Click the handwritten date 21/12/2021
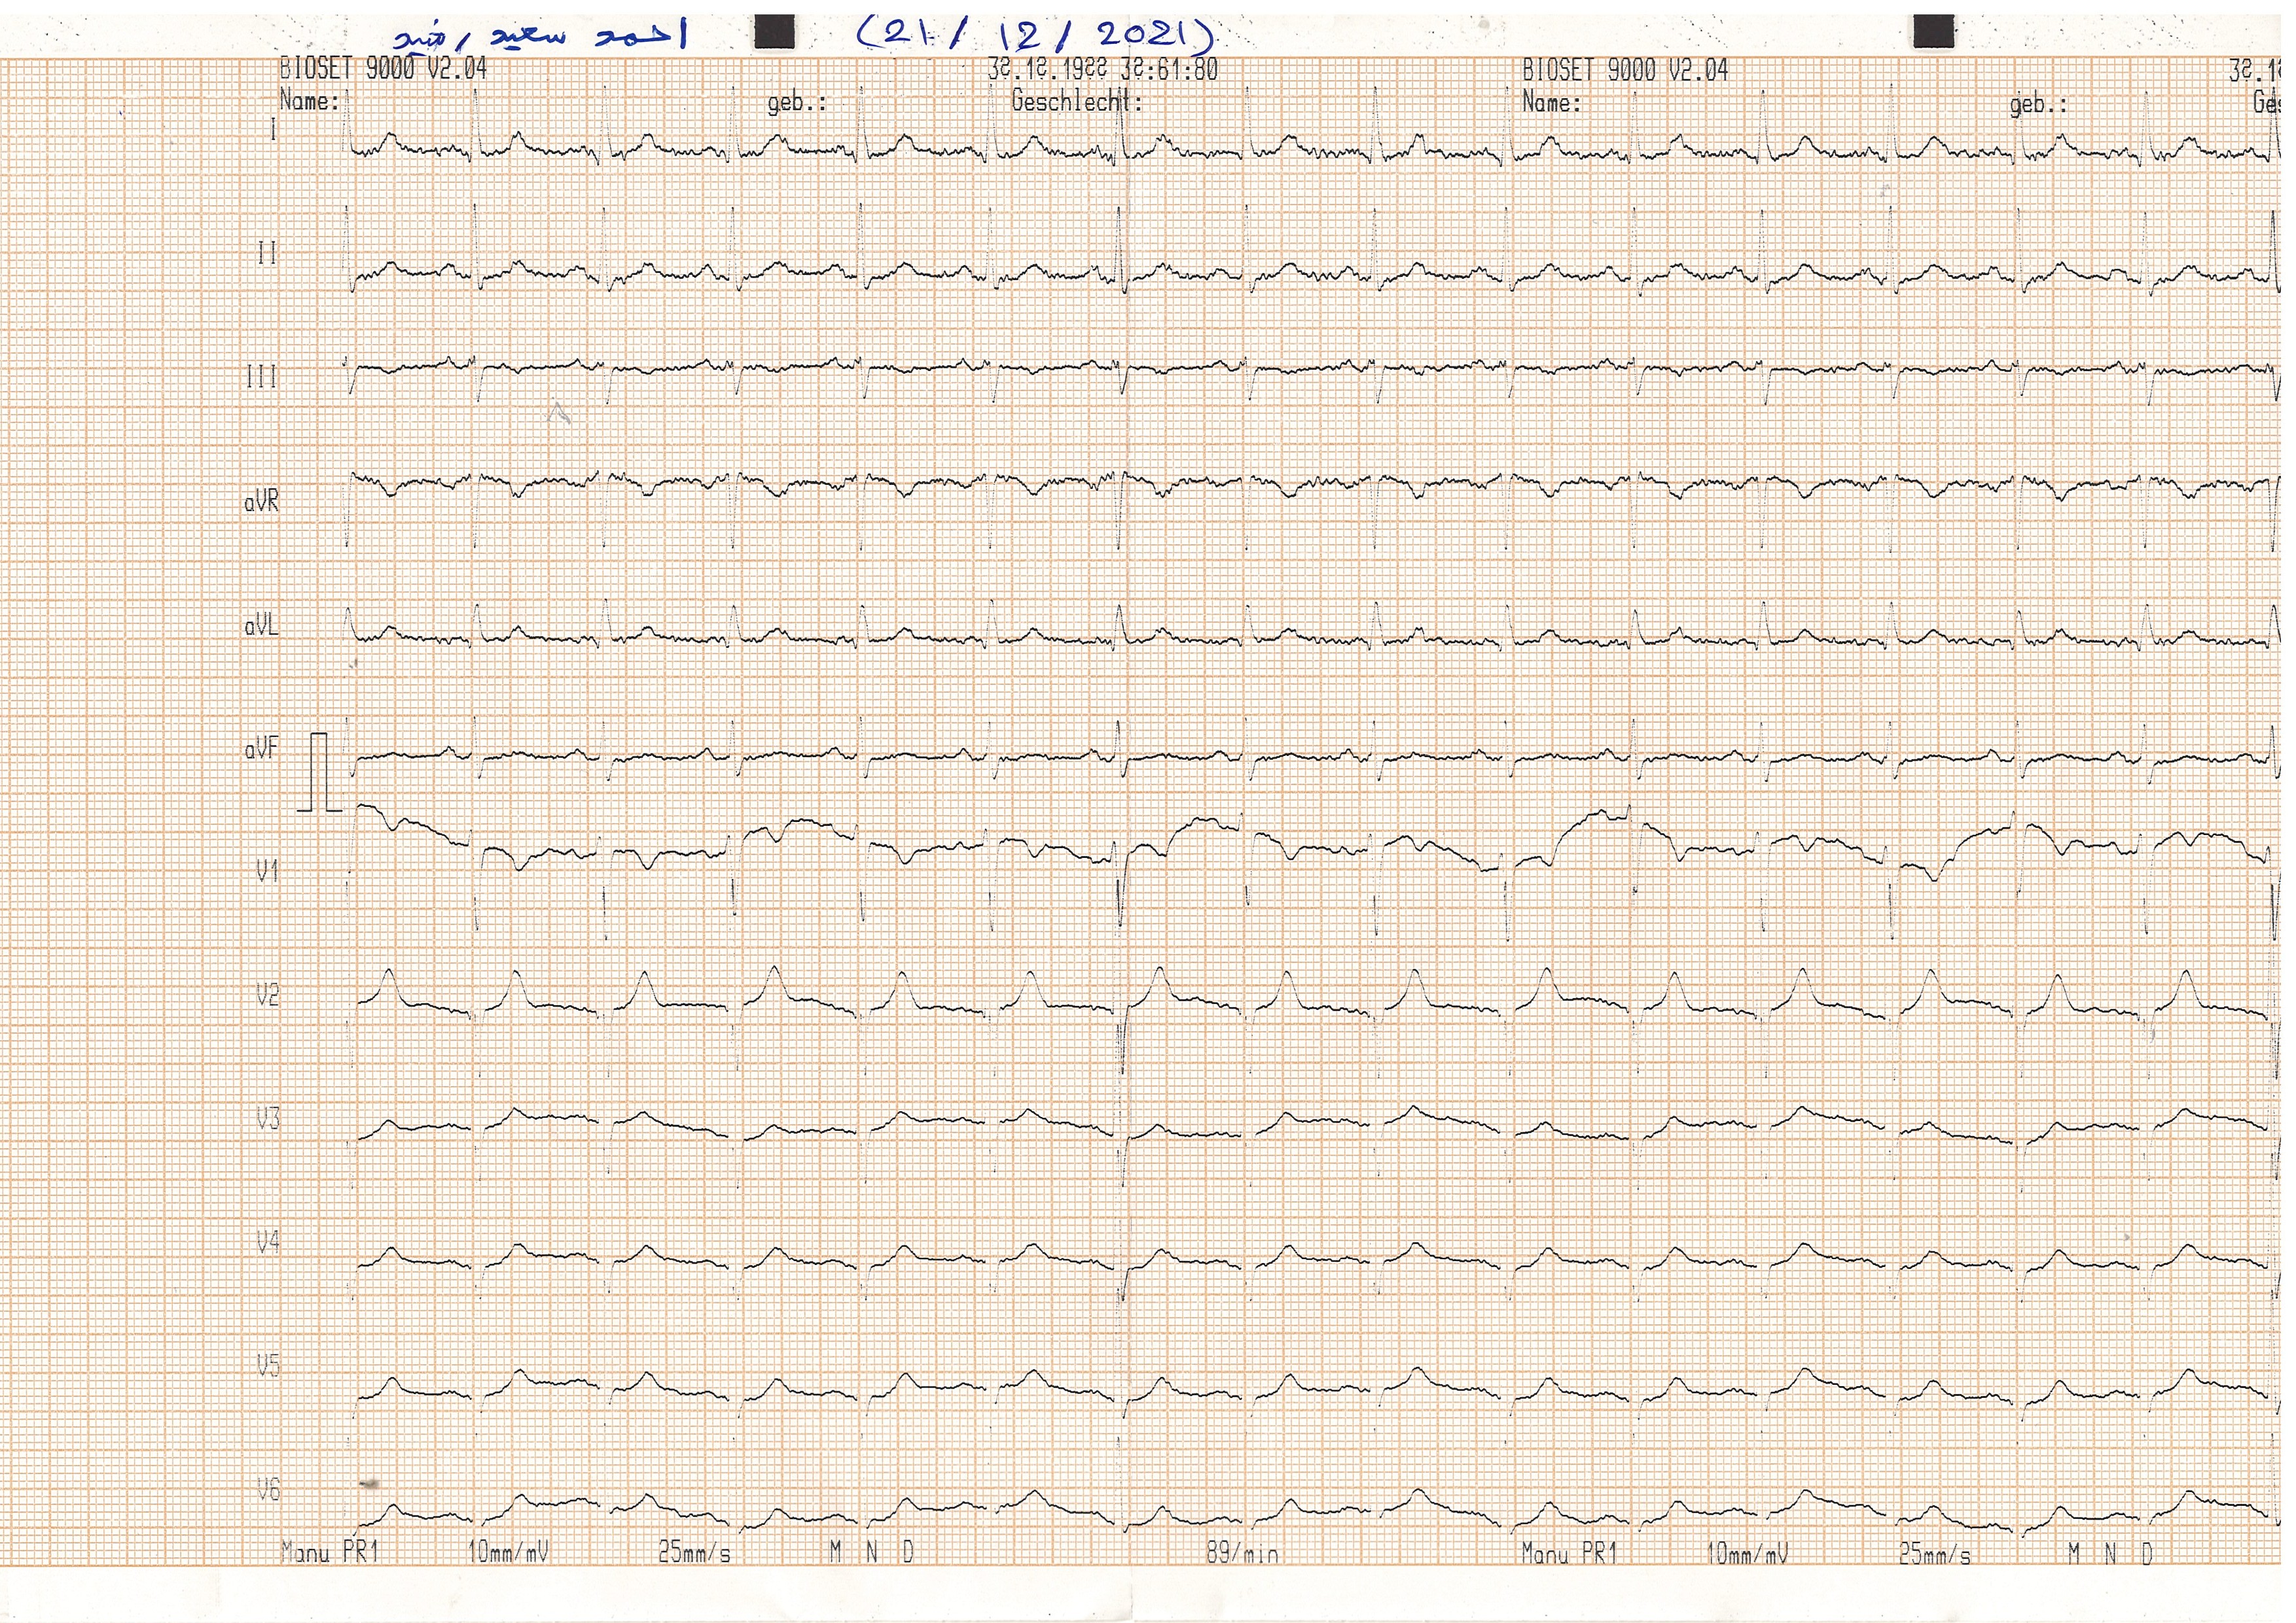The width and height of the screenshot is (2296, 1623). point(1035,36)
